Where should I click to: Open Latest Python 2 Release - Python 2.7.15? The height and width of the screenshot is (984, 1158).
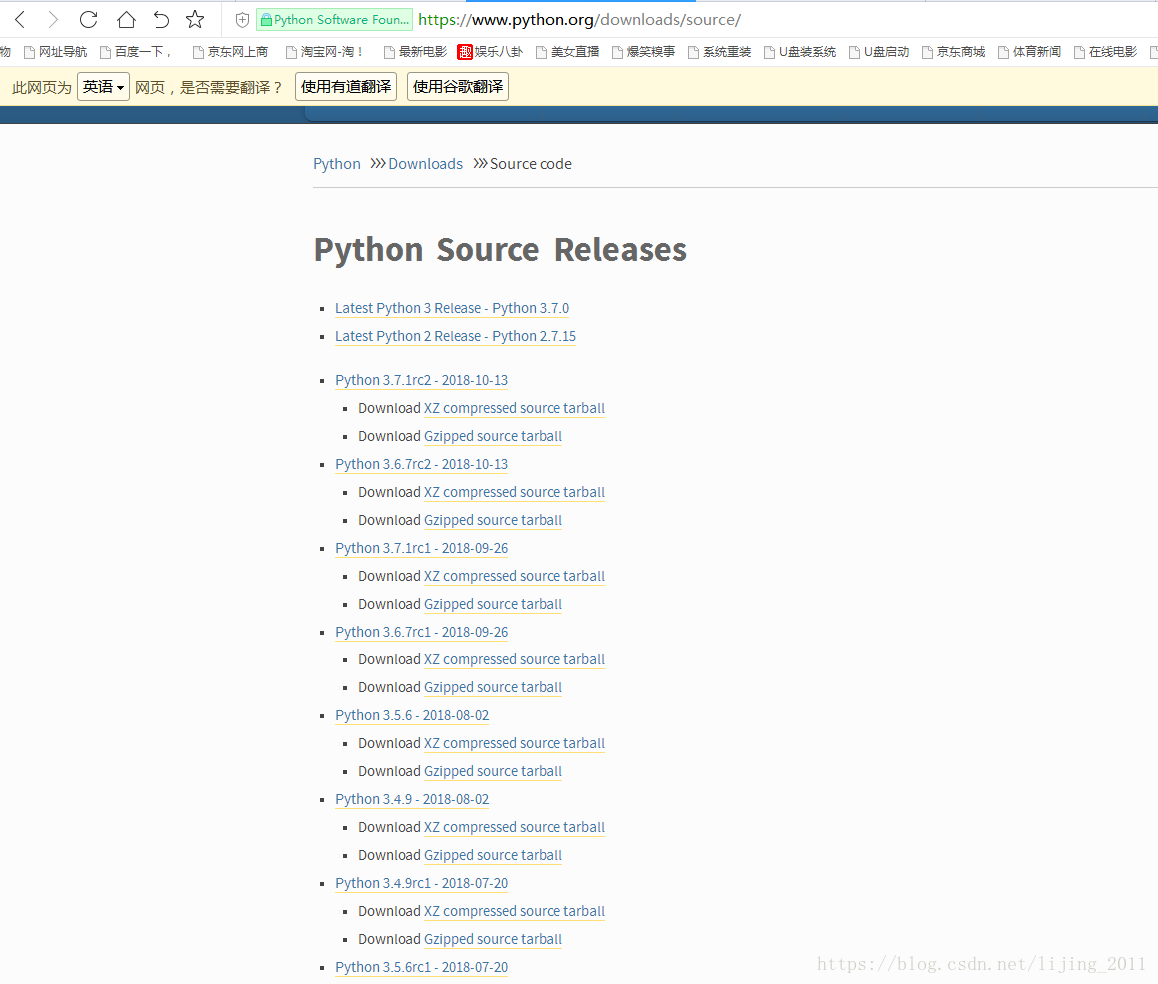tap(456, 336)
